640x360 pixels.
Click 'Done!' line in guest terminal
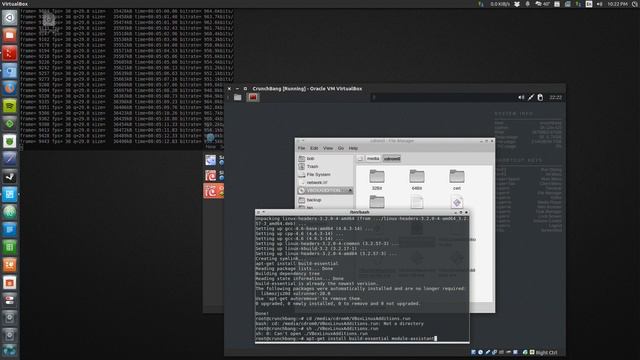click(x=262, y=313)
